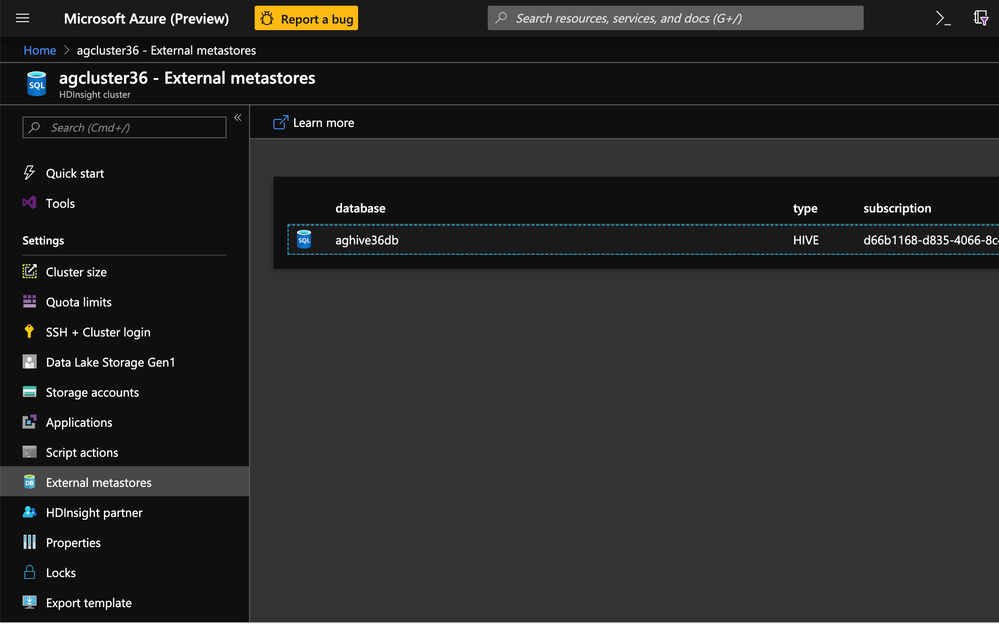This screenshot has width=999, height=626.
Task: Click the bug icon in Report a bug
Action: click(267, 18)
